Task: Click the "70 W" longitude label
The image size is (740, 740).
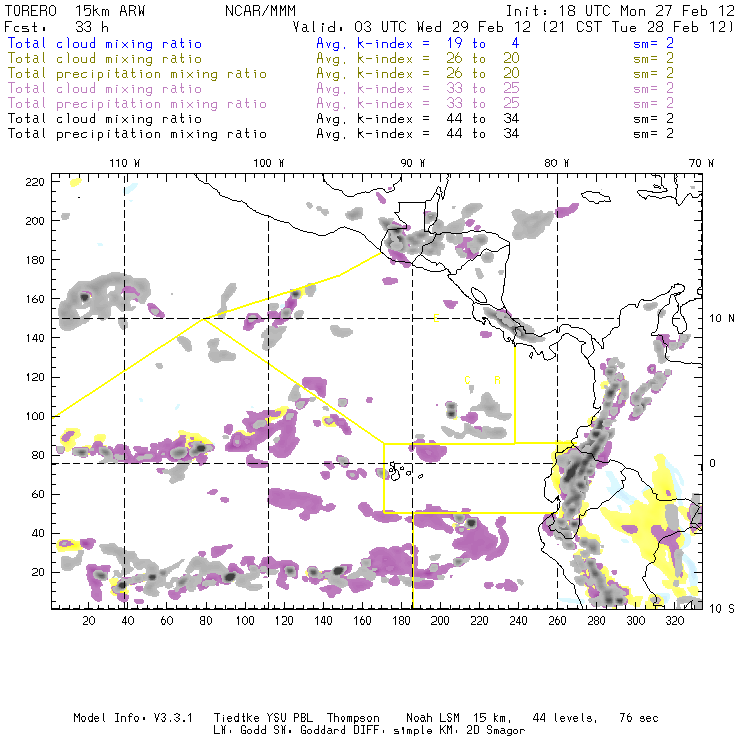Action: point(701,163)
